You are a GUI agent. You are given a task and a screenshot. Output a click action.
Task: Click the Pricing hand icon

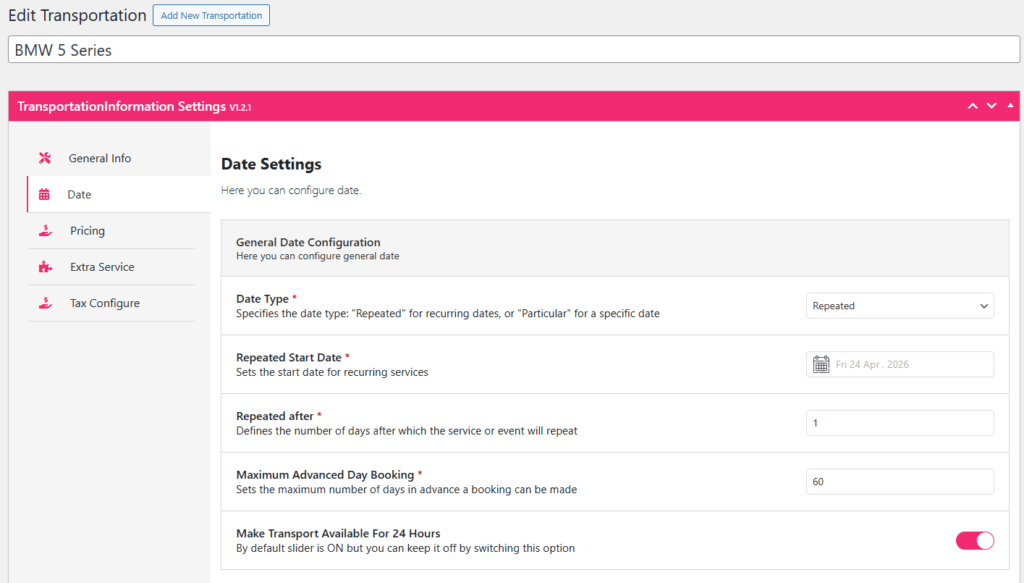point(45,230)
